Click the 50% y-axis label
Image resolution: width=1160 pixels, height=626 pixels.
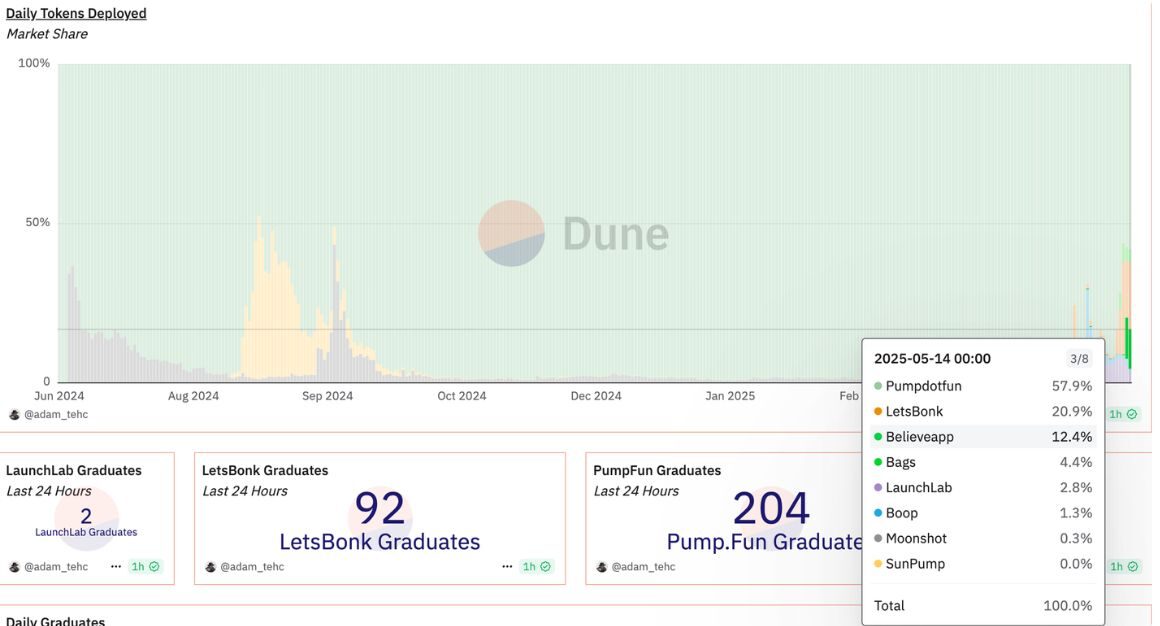[x=38, y=223]
